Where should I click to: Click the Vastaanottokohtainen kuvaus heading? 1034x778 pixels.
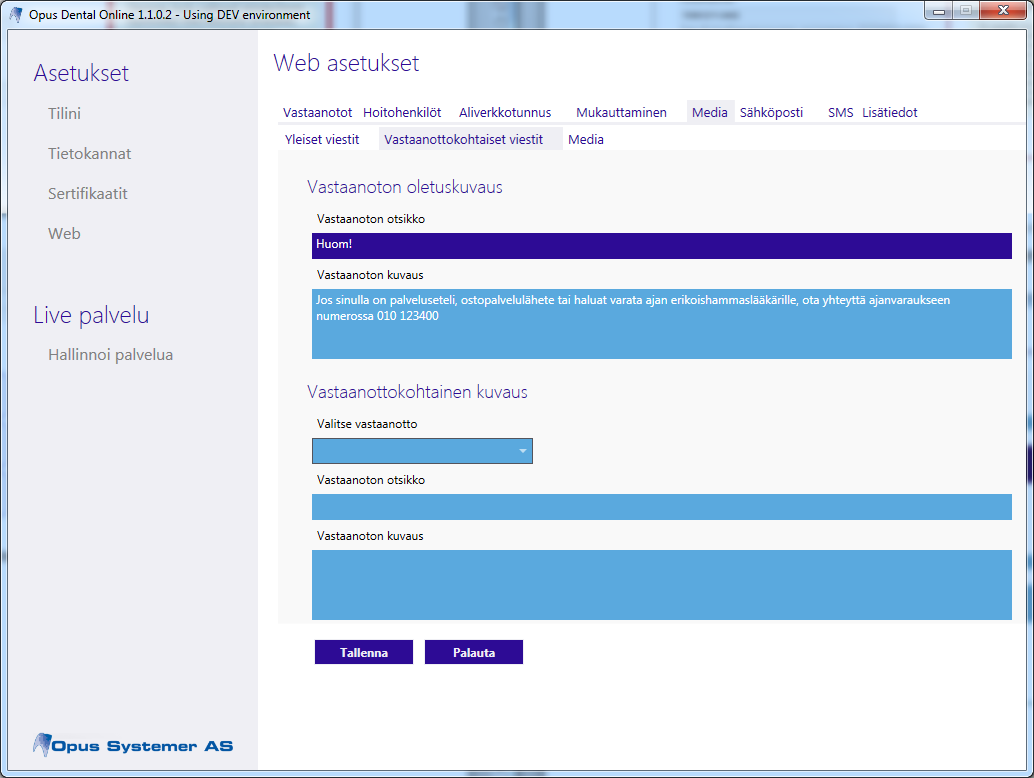(417, 392)
